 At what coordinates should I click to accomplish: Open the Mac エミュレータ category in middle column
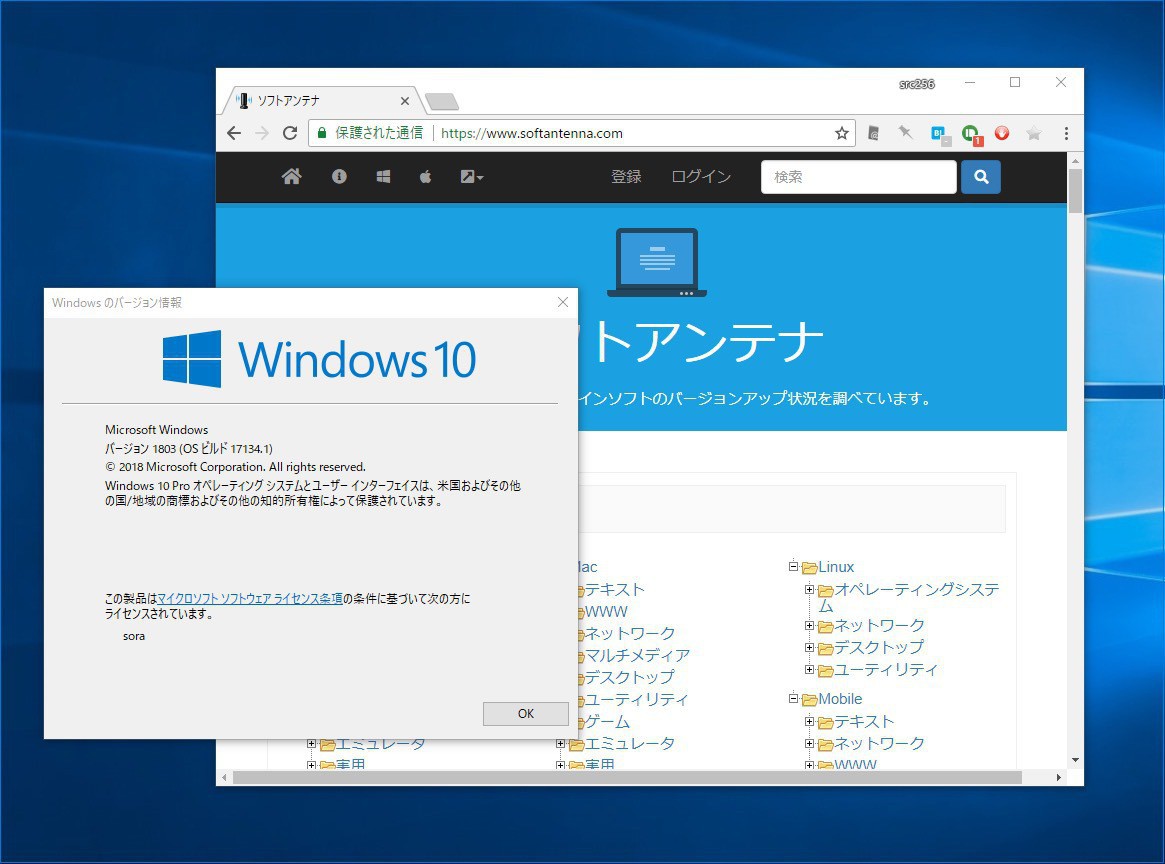[630, 744]
